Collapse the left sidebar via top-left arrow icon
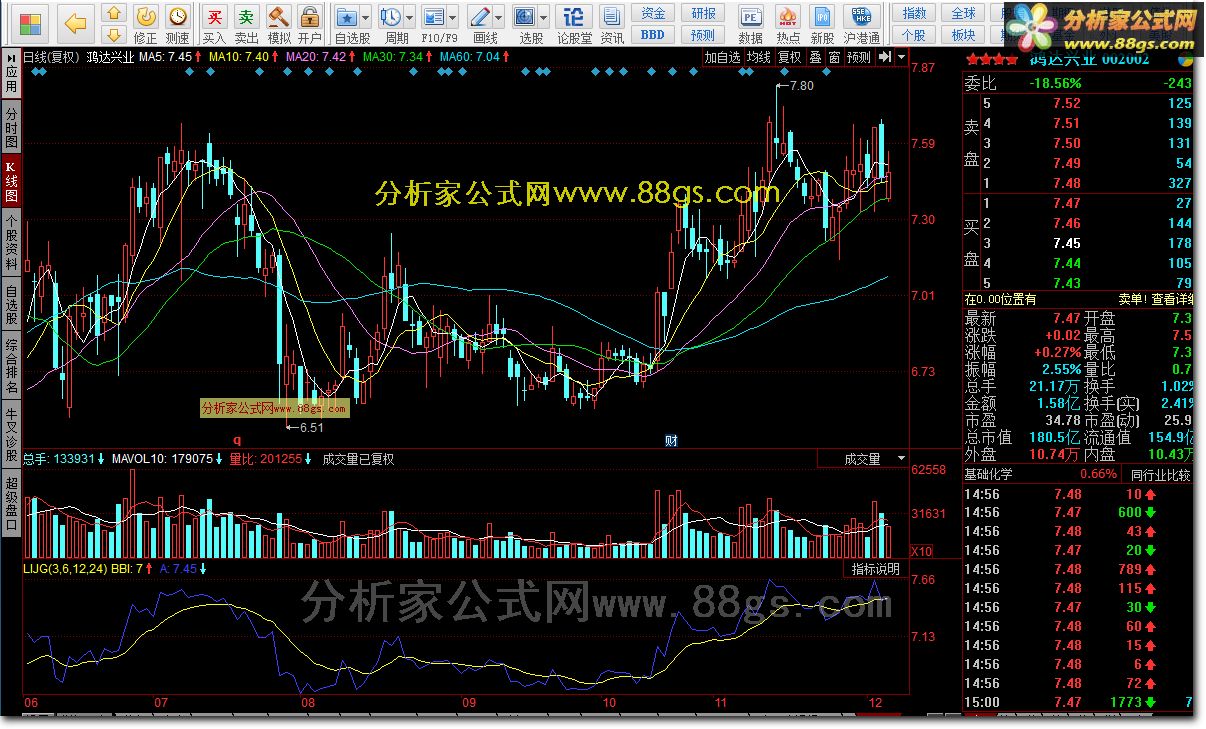This screenshot has height=729, width=1206. point(10,57)
